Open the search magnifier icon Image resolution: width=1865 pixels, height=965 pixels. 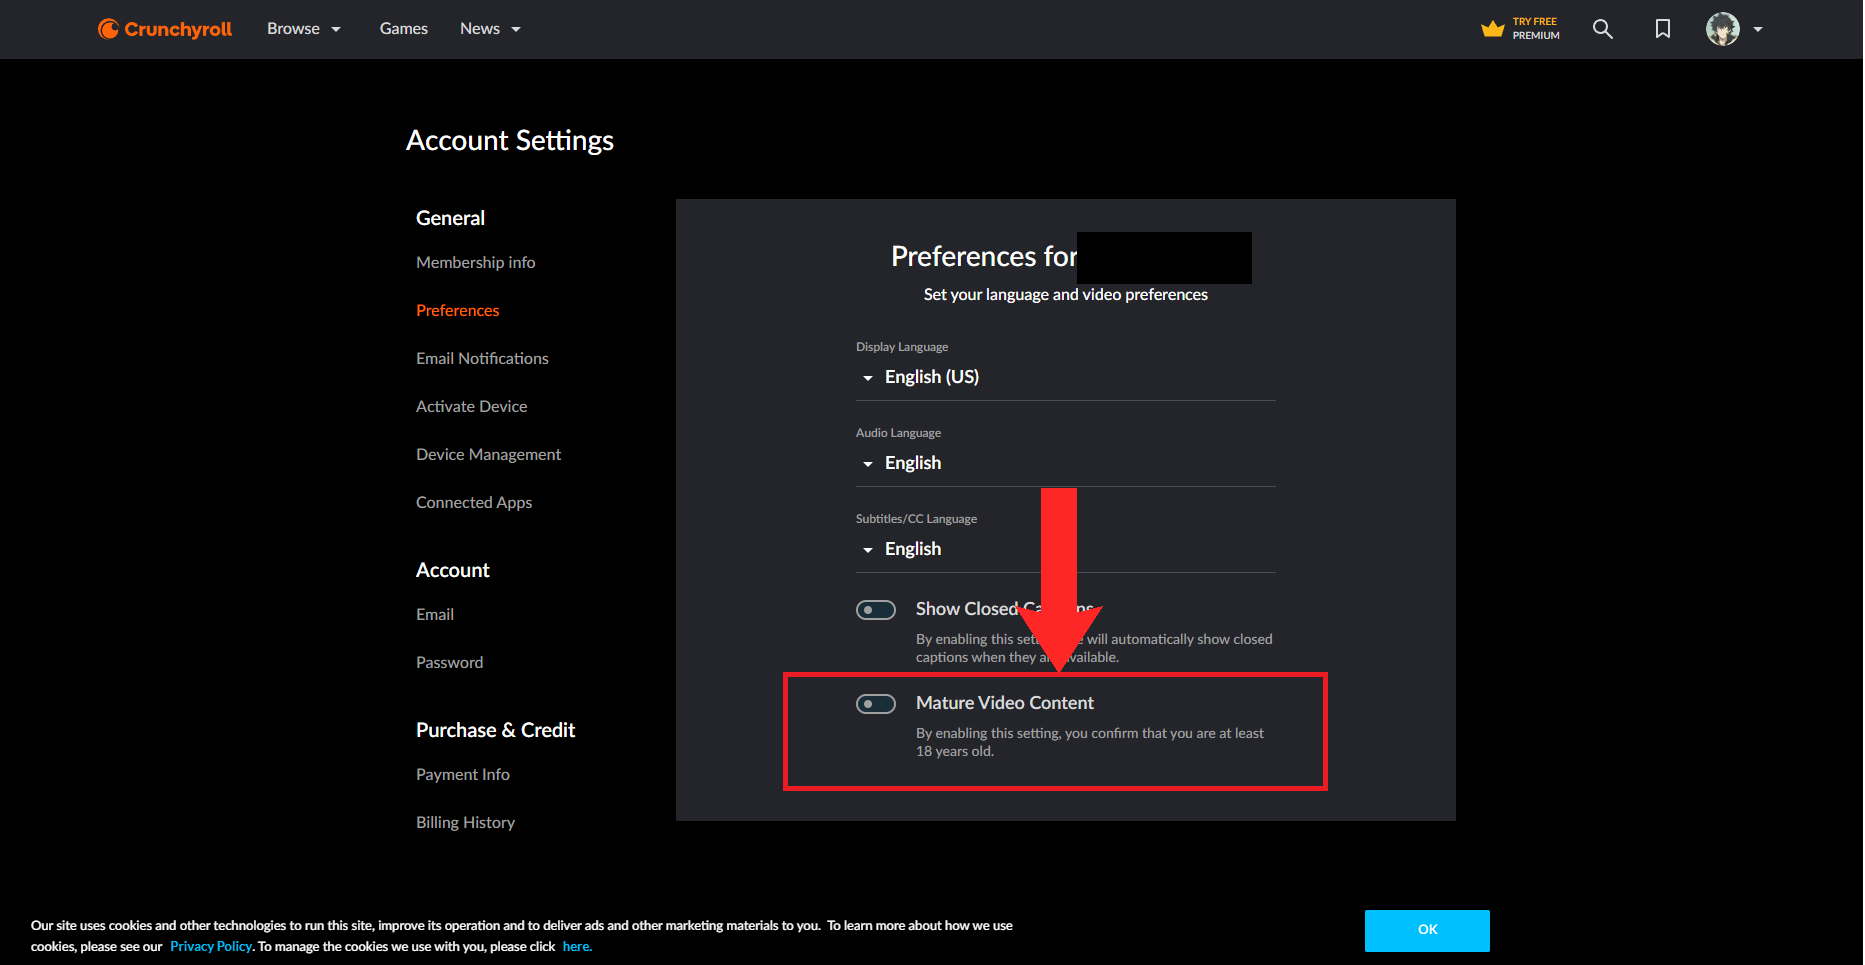1603,29
